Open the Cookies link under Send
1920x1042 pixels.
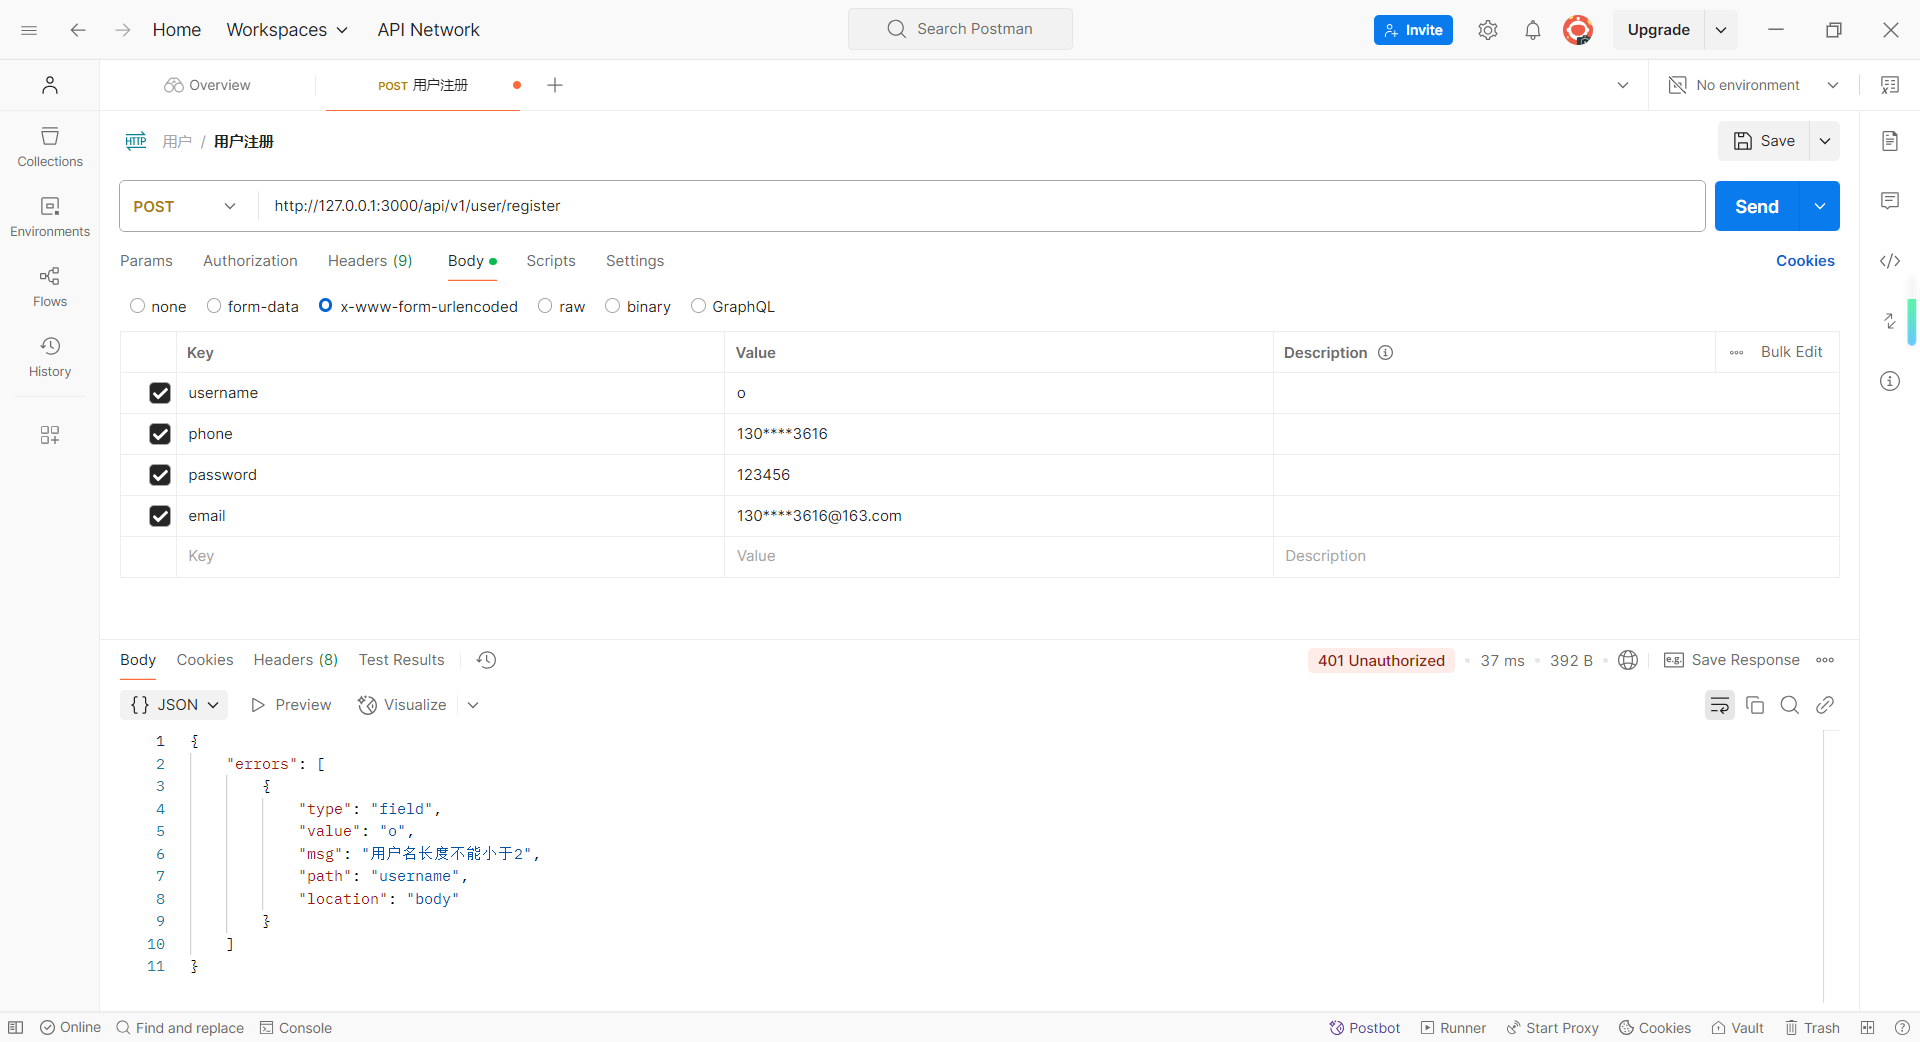point(1804,261)
